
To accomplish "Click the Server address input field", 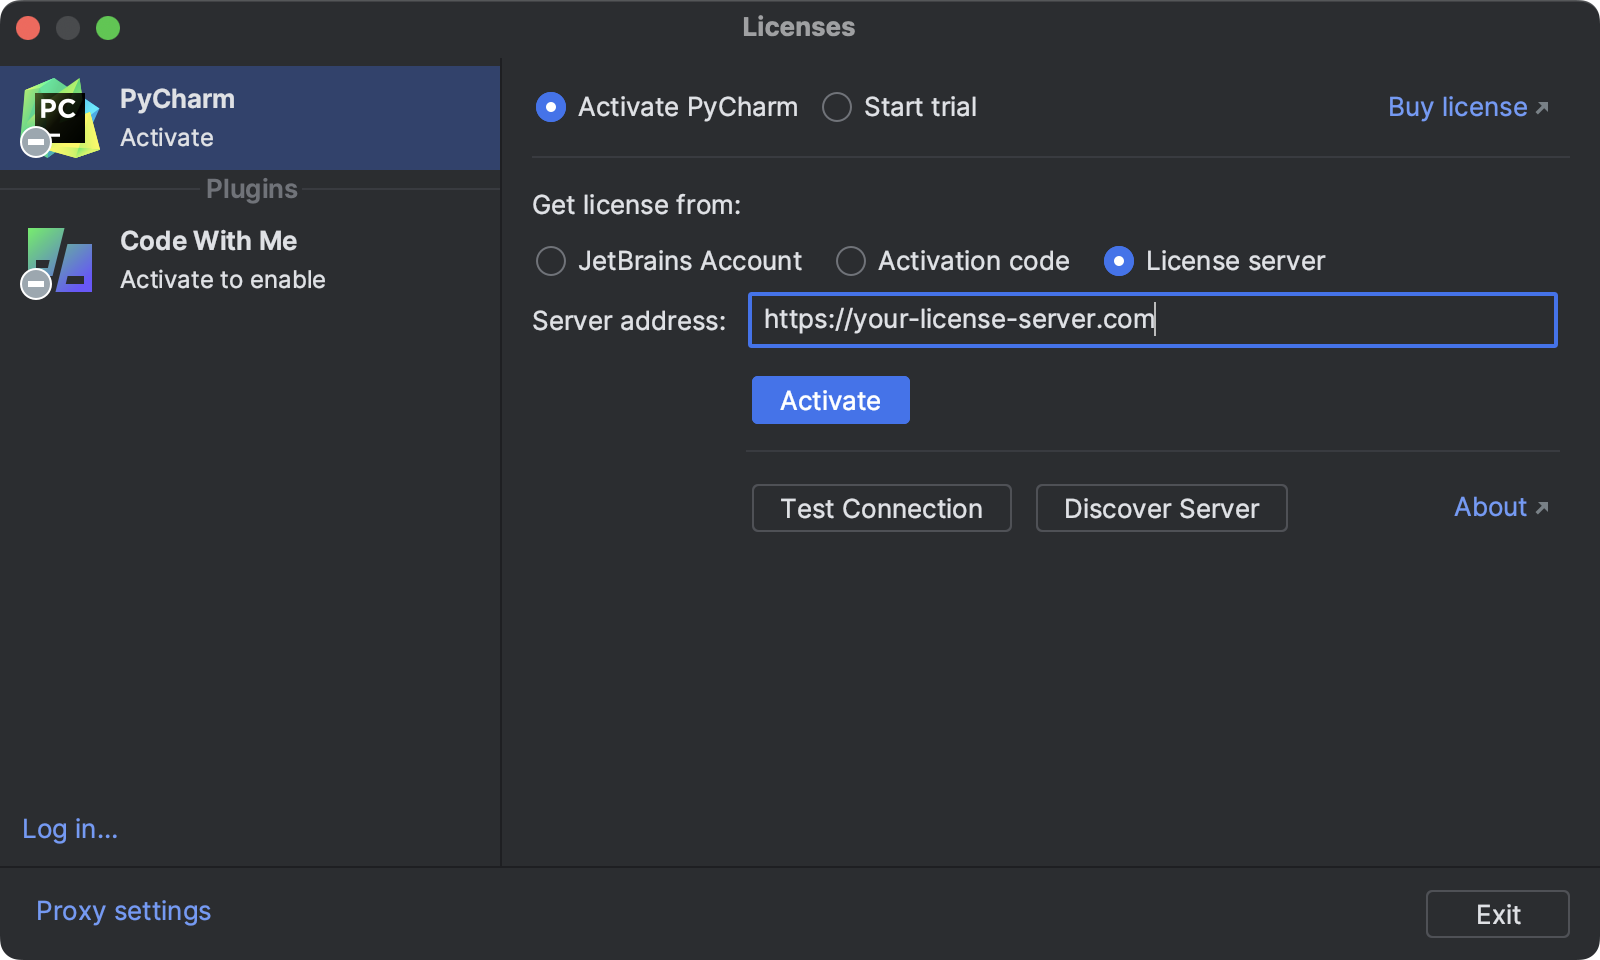I will (x=1152, y=320).
